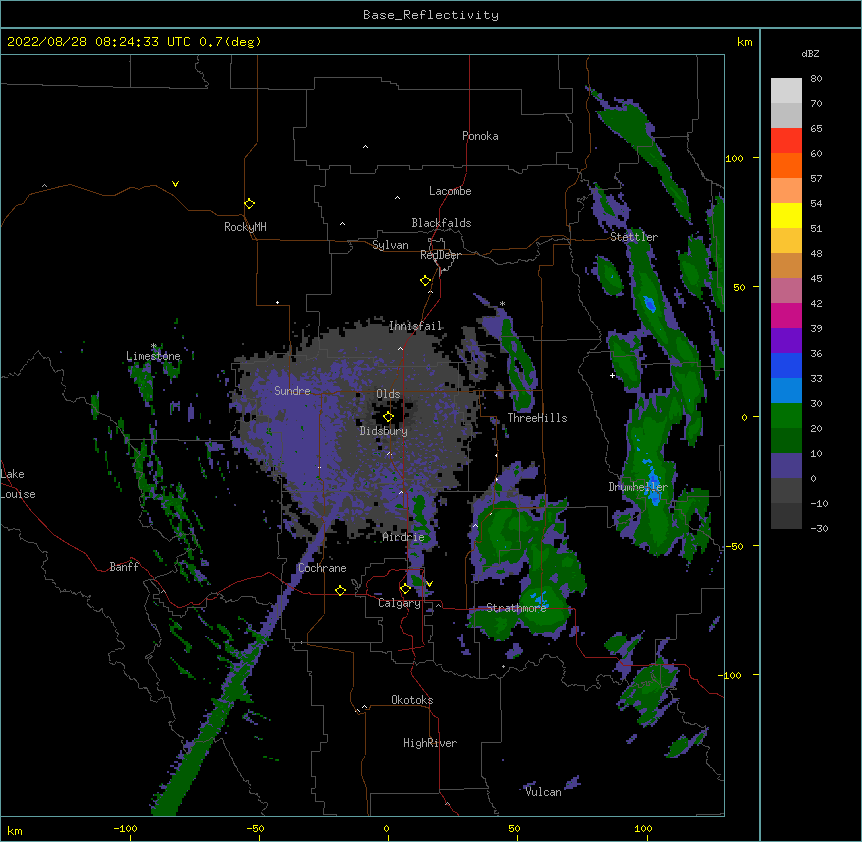The image size is (862, 842).
Task: Click the Base_Reflectivity title text
Action: click(431, 15)
